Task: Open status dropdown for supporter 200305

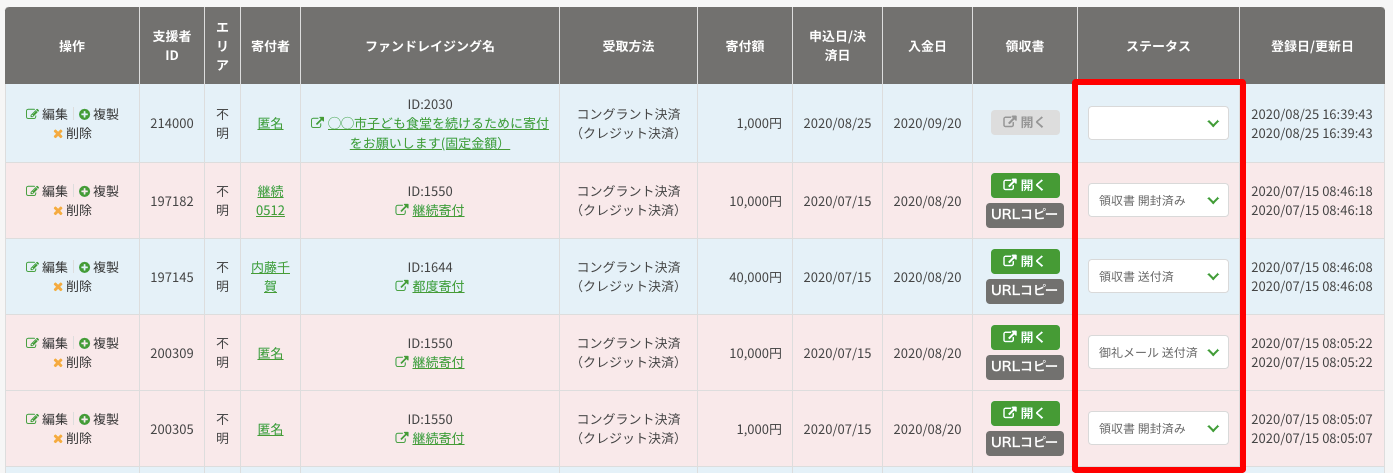Action: tap(1158, 428)
